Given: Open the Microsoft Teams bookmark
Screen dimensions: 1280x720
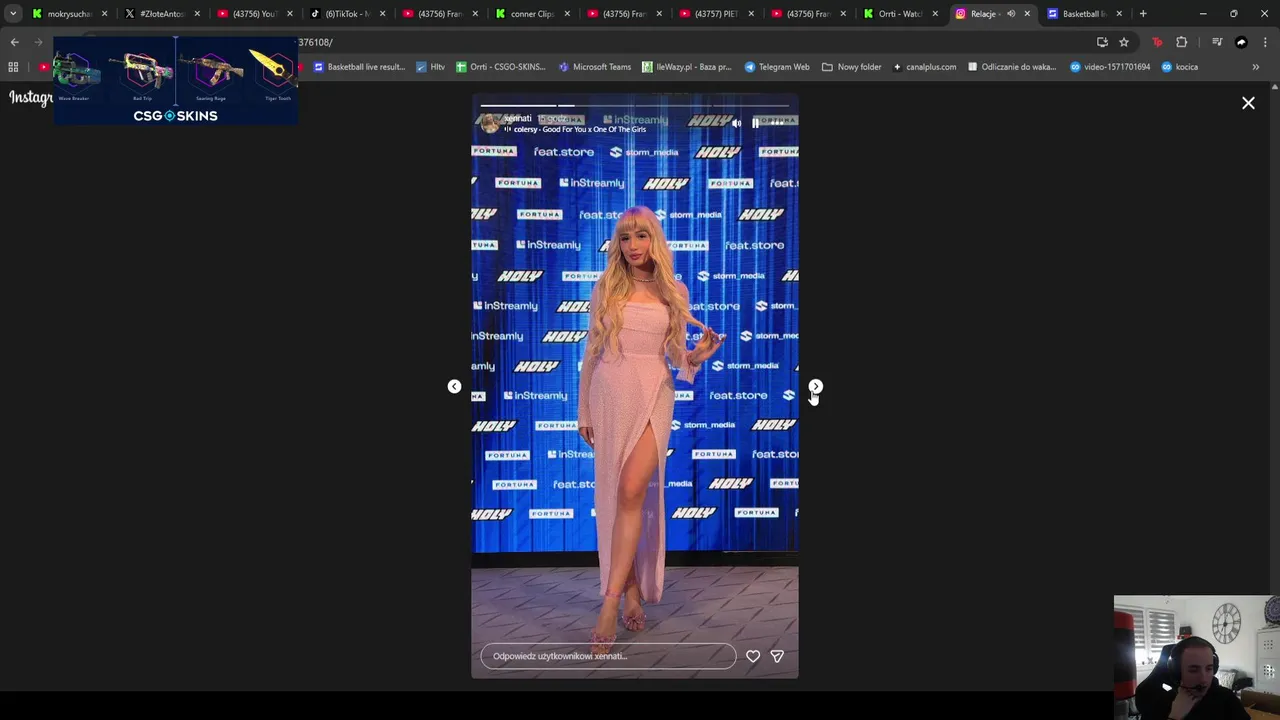Looking at the screenshot, I should pos(594,67).
